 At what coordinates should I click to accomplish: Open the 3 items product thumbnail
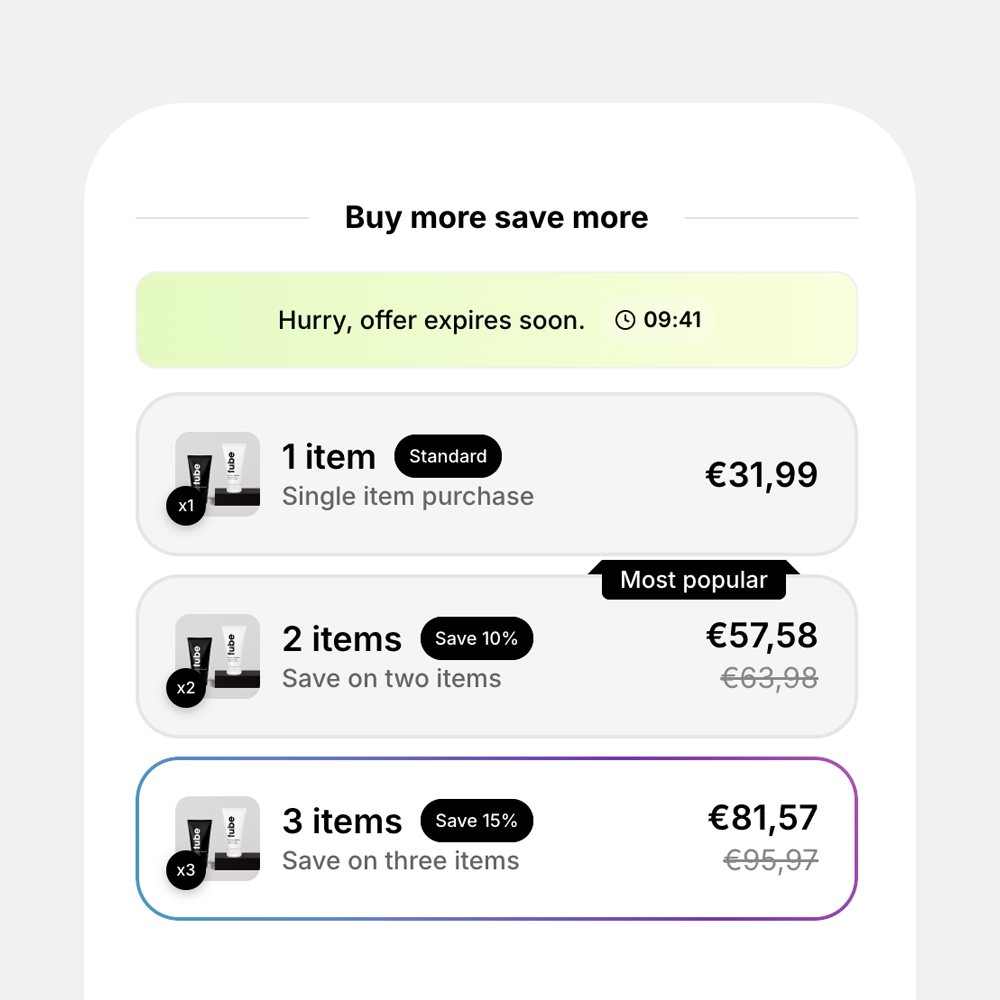point(217,839)
